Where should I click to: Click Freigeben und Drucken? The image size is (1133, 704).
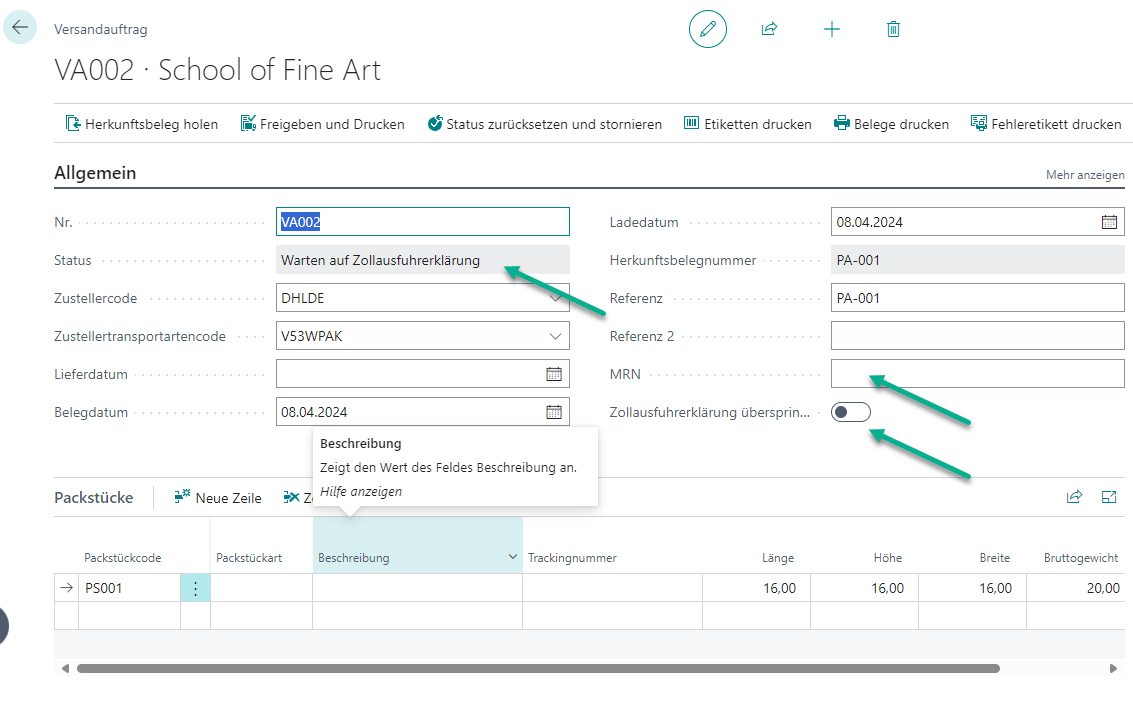(x=322, y=124)
